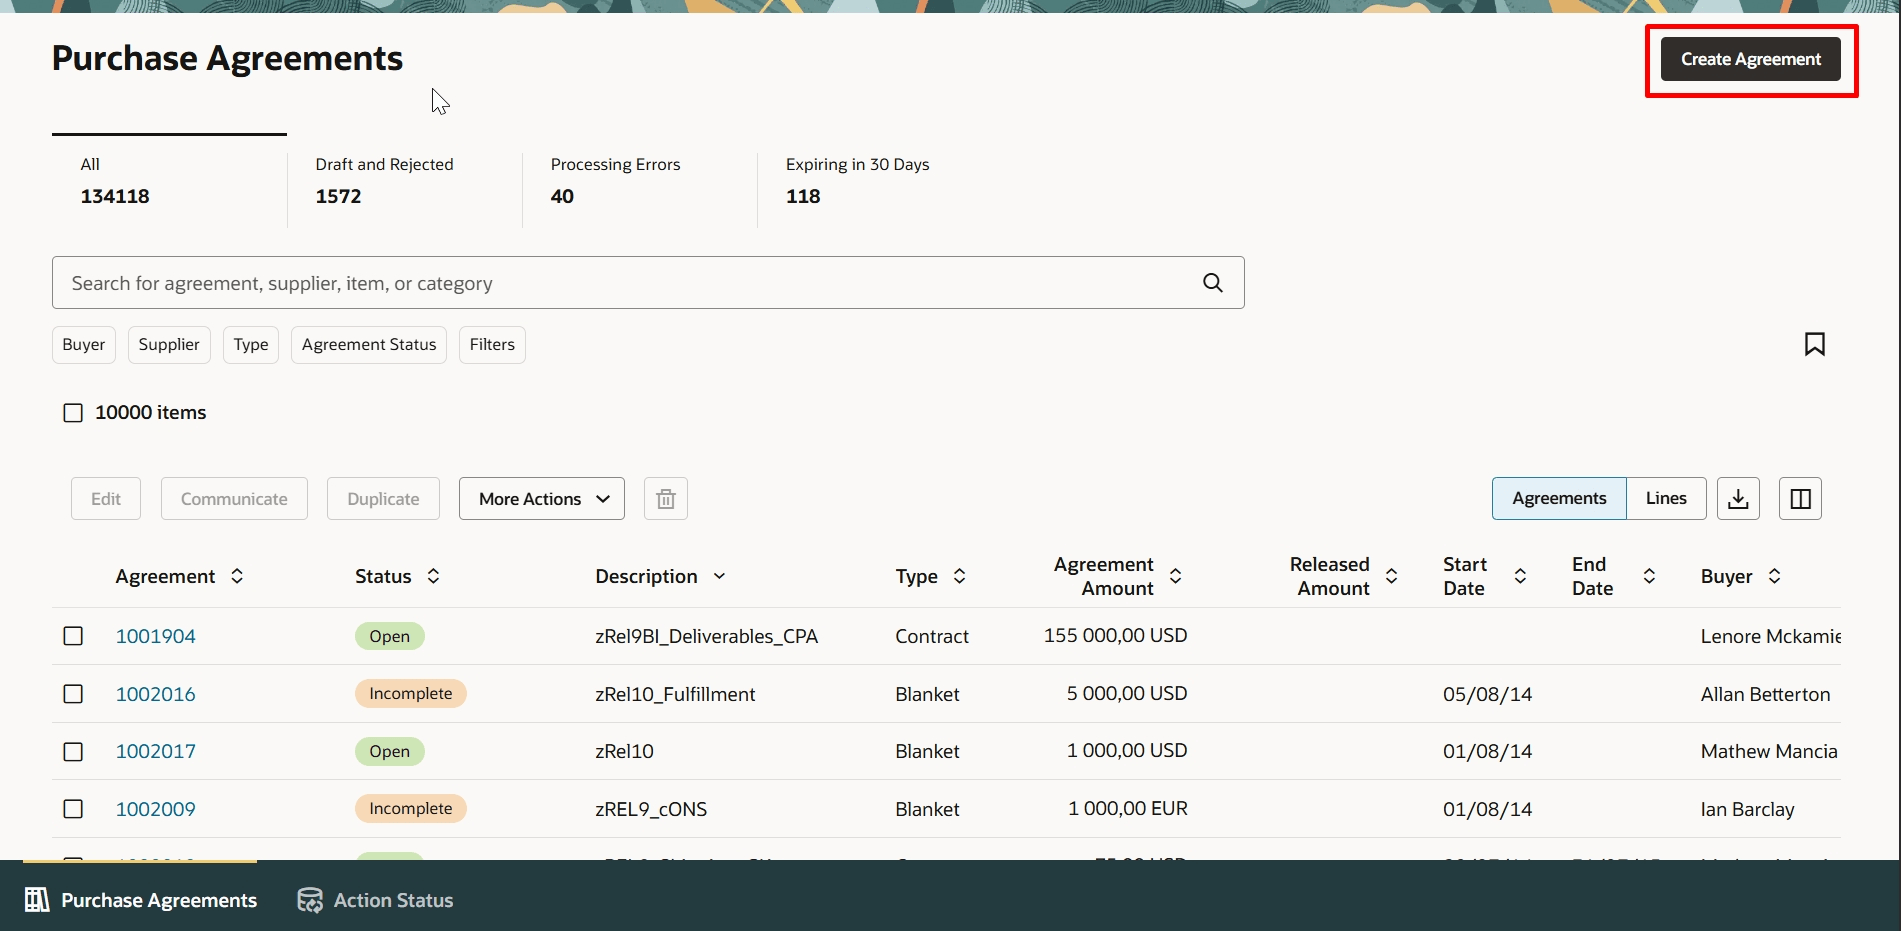Check the box for agreement 1002016
The height and width of the screenshot is (931, 1901).
pyautogui.click(x=73, y=694)
